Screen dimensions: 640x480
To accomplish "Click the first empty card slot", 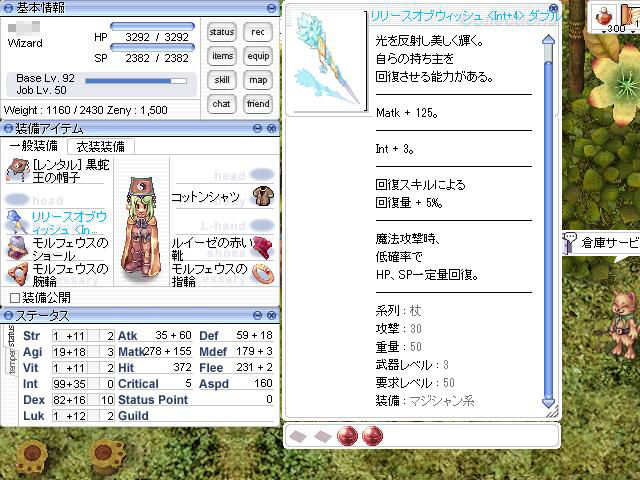I will tap(298, 436).
